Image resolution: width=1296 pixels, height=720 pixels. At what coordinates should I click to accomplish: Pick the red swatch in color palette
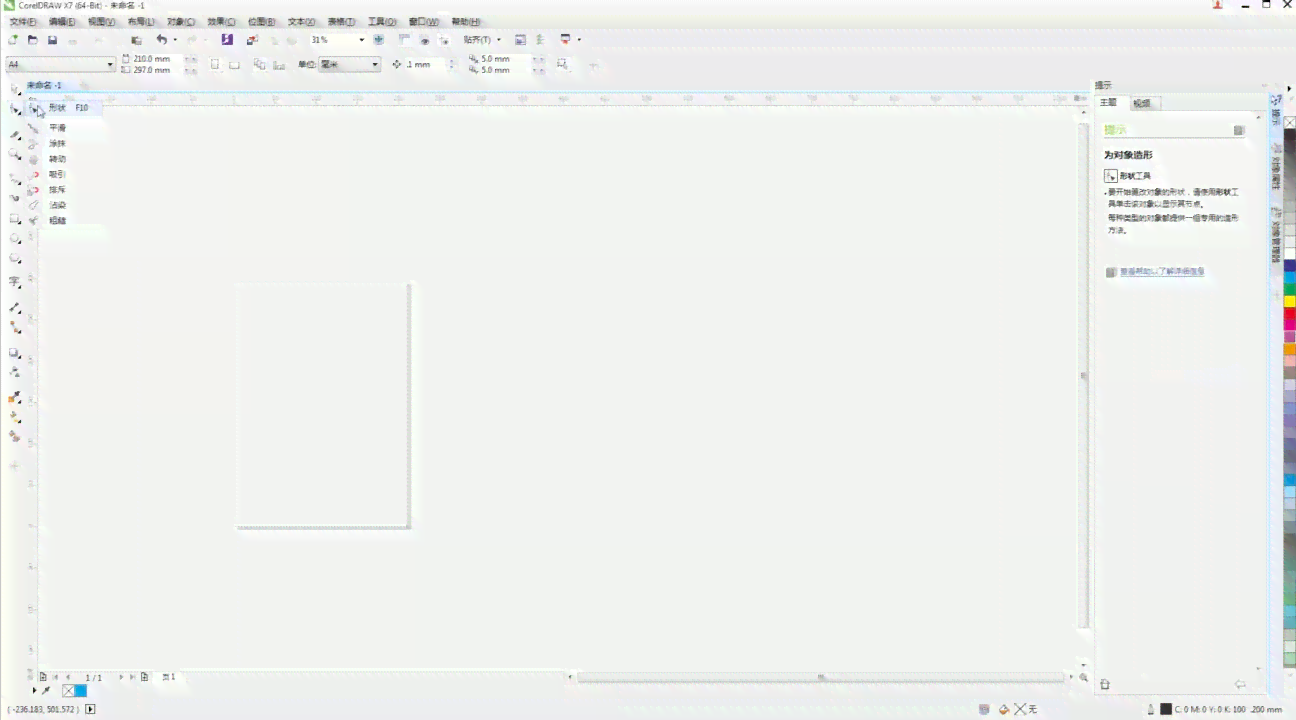[1290, 314]
